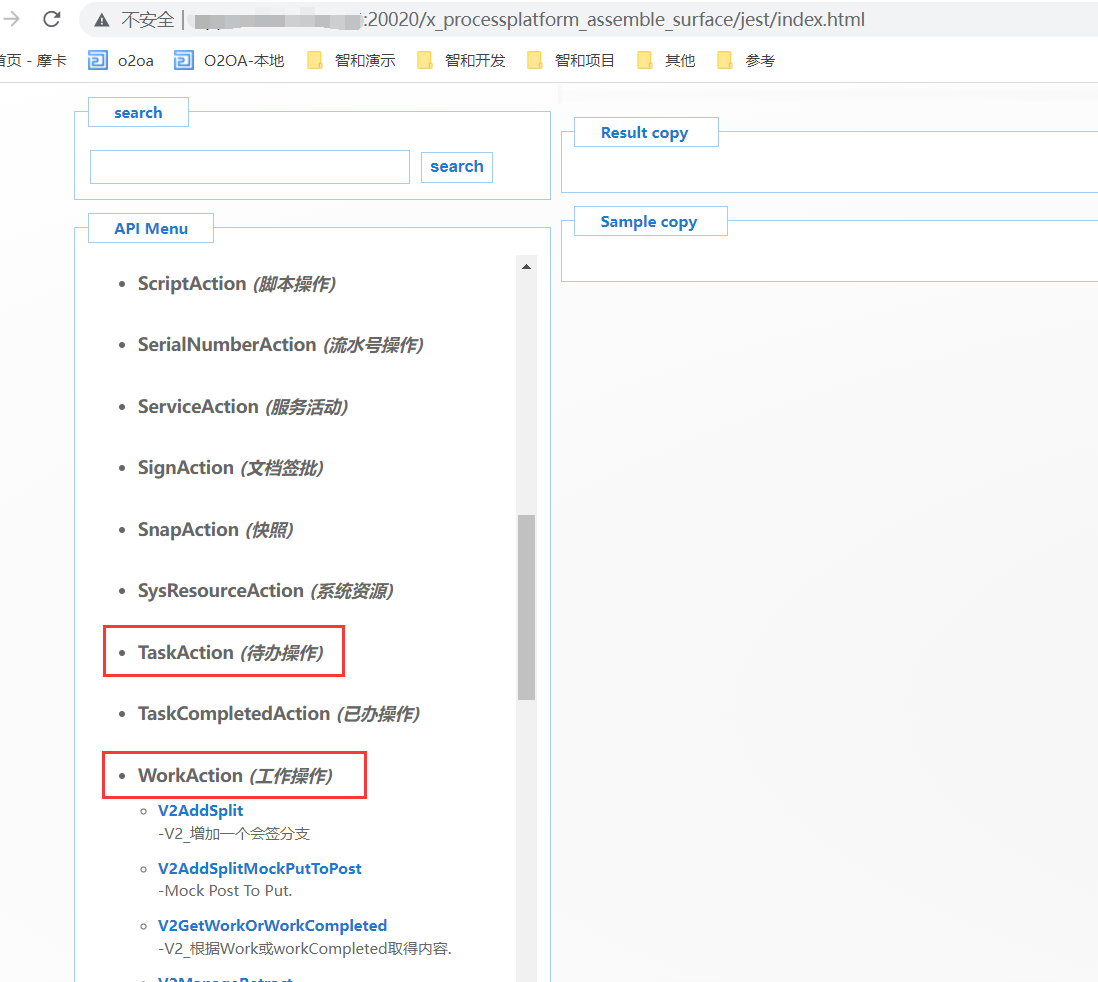Open the 其他 bookmarks folder
1098x982 pixels.
pos(667,61)
